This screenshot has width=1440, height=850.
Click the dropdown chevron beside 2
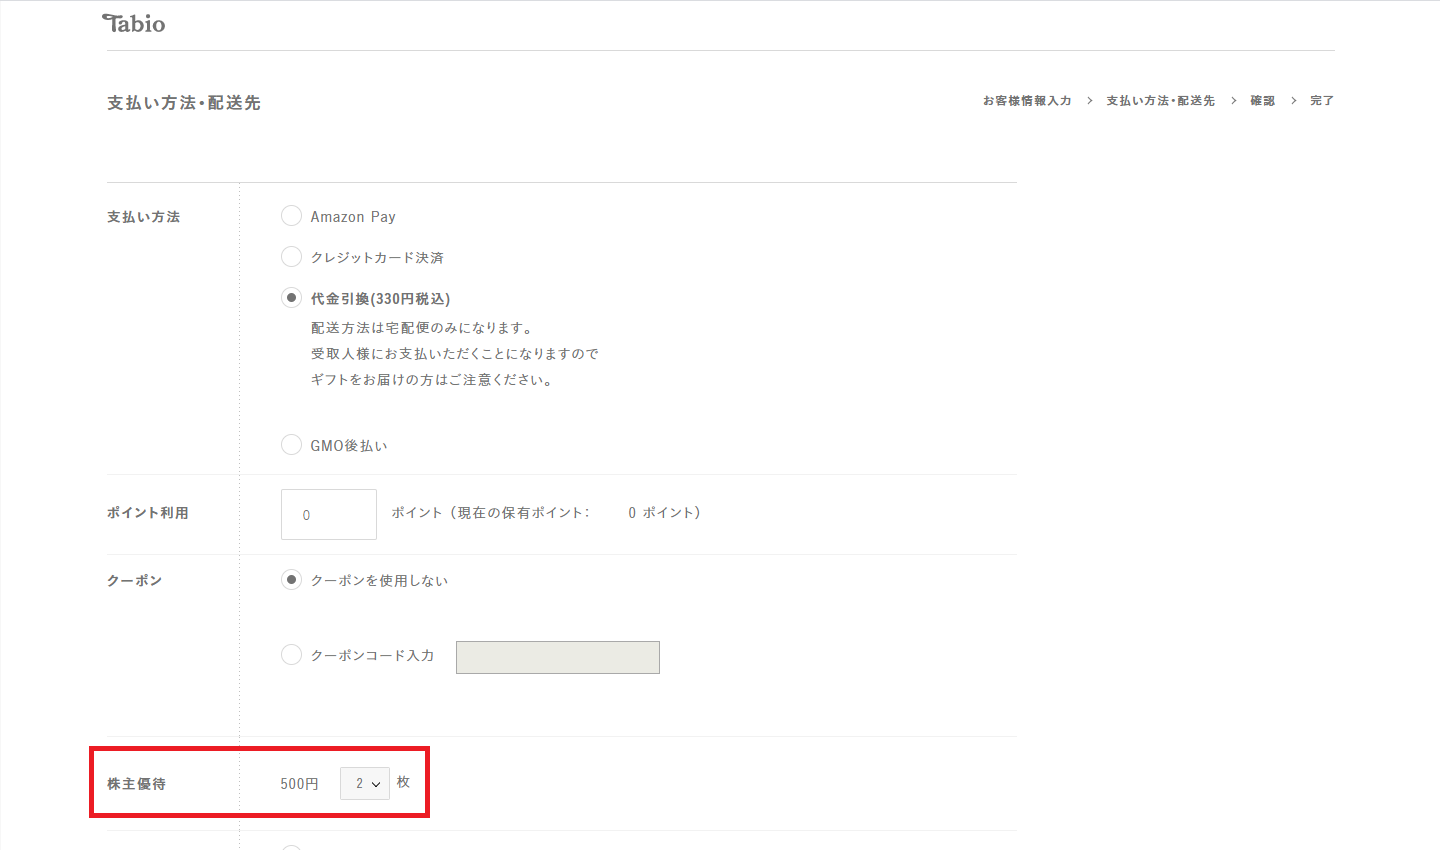[376, 785]
